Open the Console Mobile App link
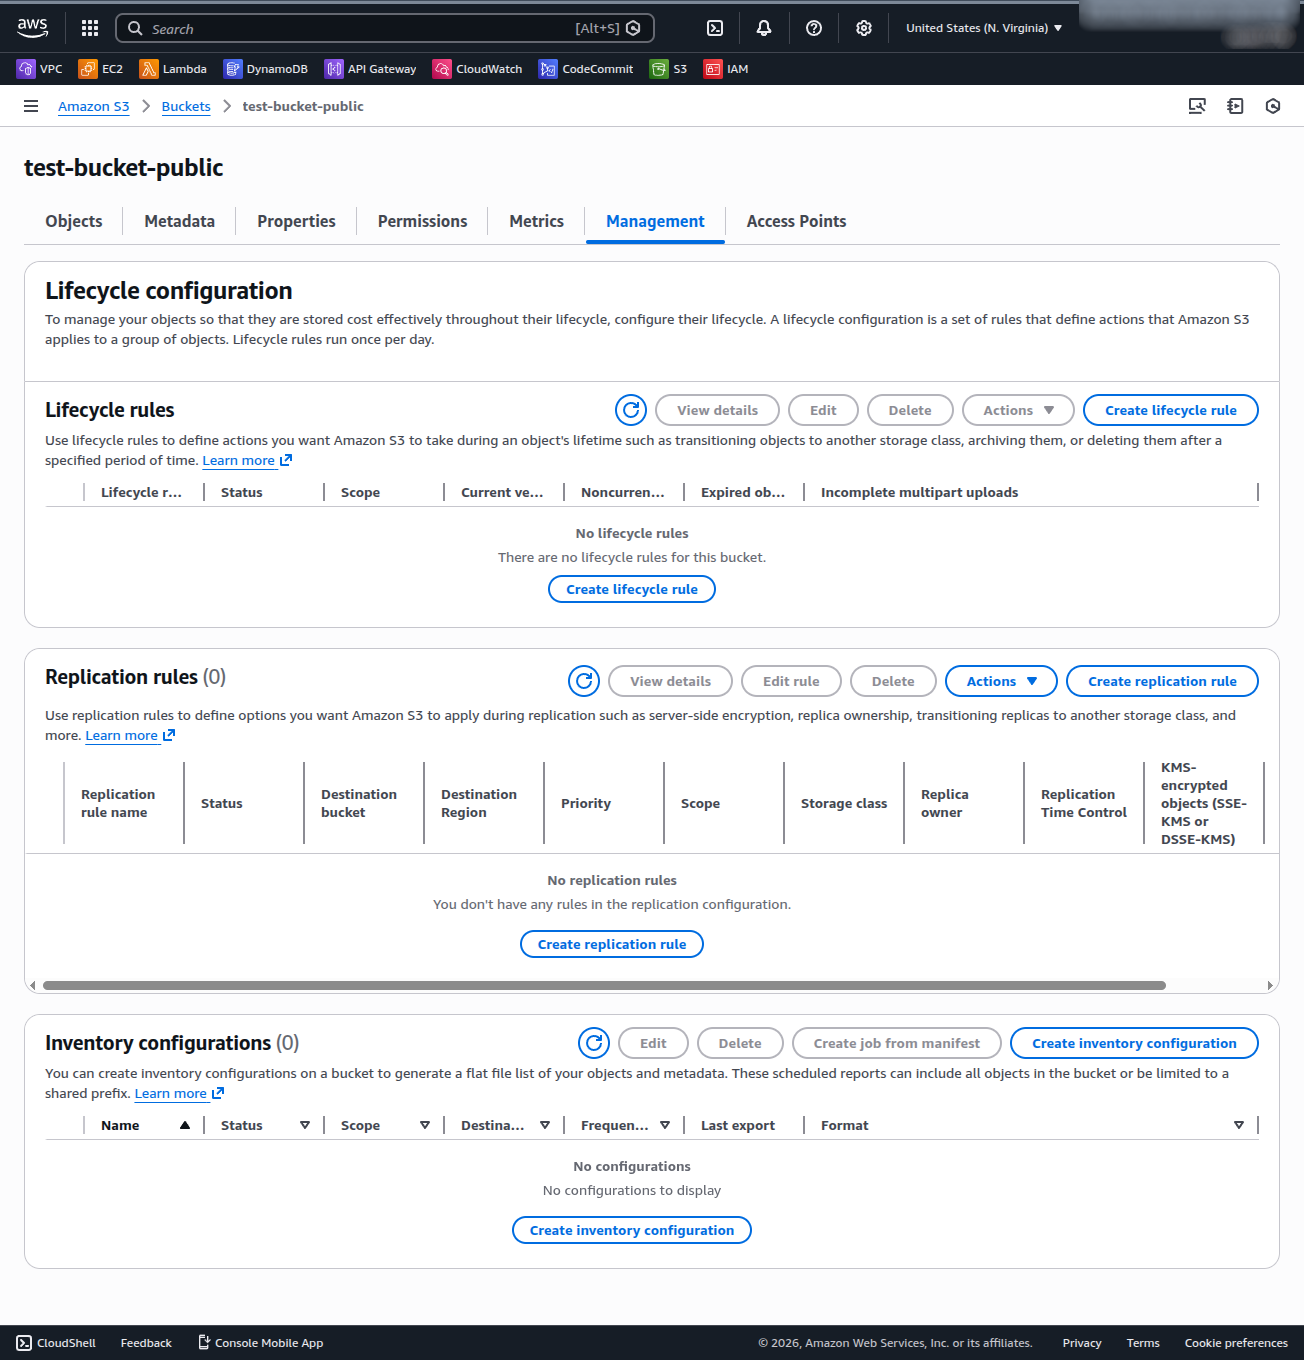Image resolution: width=1304 pixels, height=1360 pixels. (x=260, y=1343)
